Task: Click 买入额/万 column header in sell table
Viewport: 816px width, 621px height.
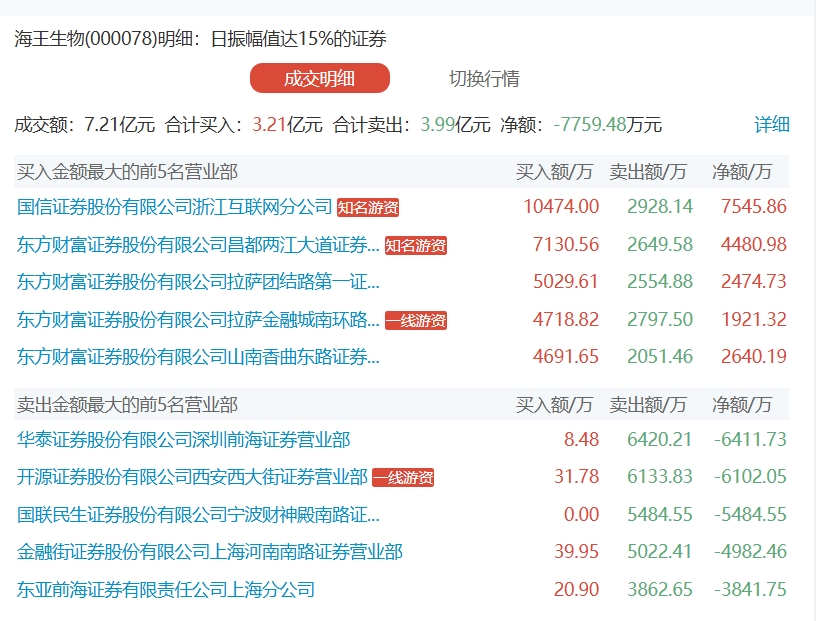Action: (554, 405)
